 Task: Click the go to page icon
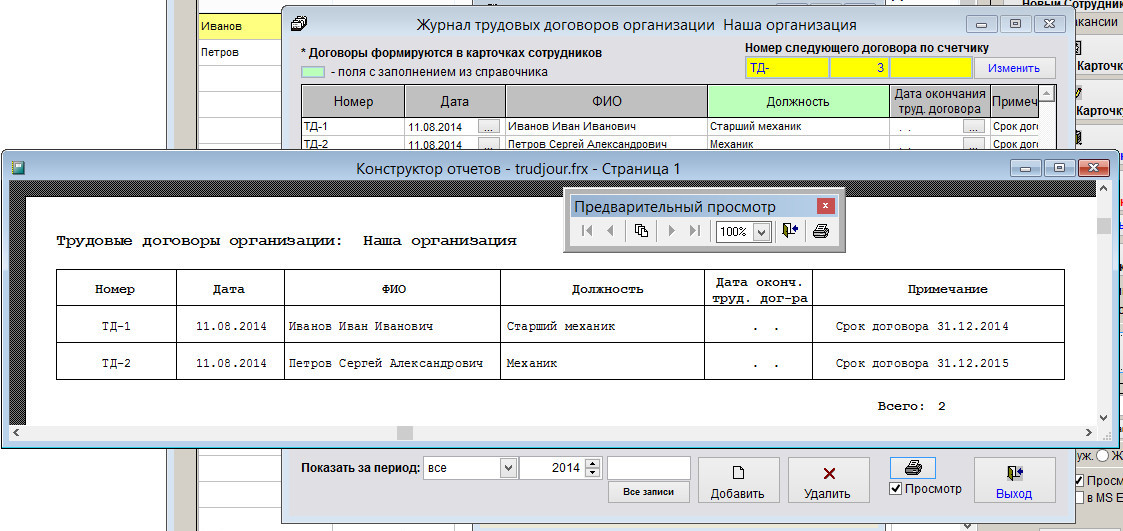pos(641,231)
